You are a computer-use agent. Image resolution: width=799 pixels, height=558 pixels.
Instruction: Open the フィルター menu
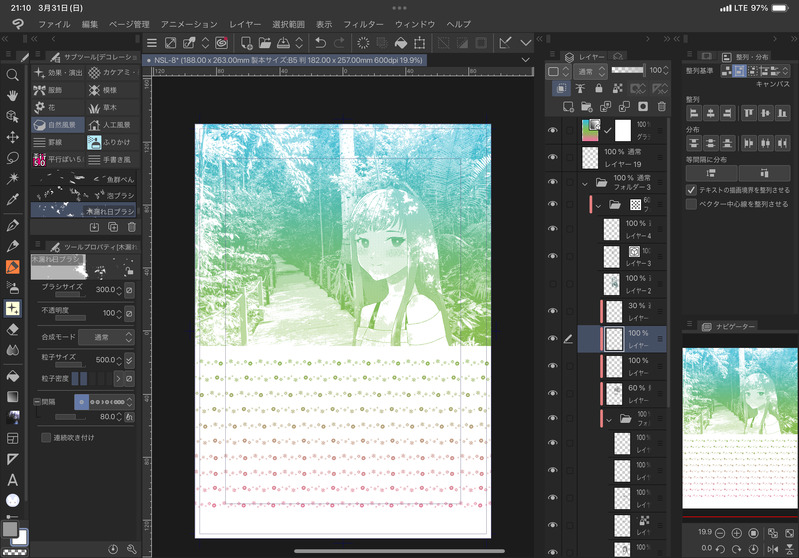(x=363, y=24)
